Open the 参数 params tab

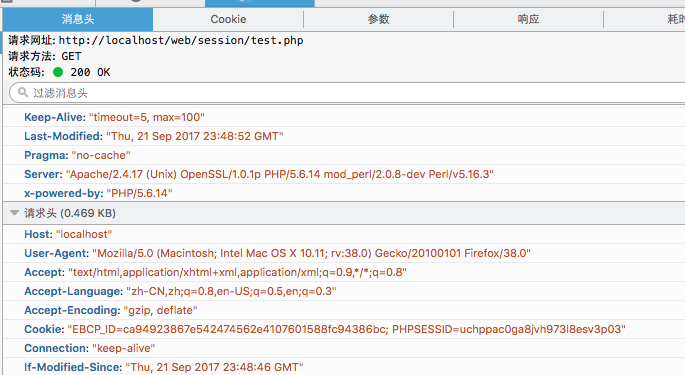(378, 19)
